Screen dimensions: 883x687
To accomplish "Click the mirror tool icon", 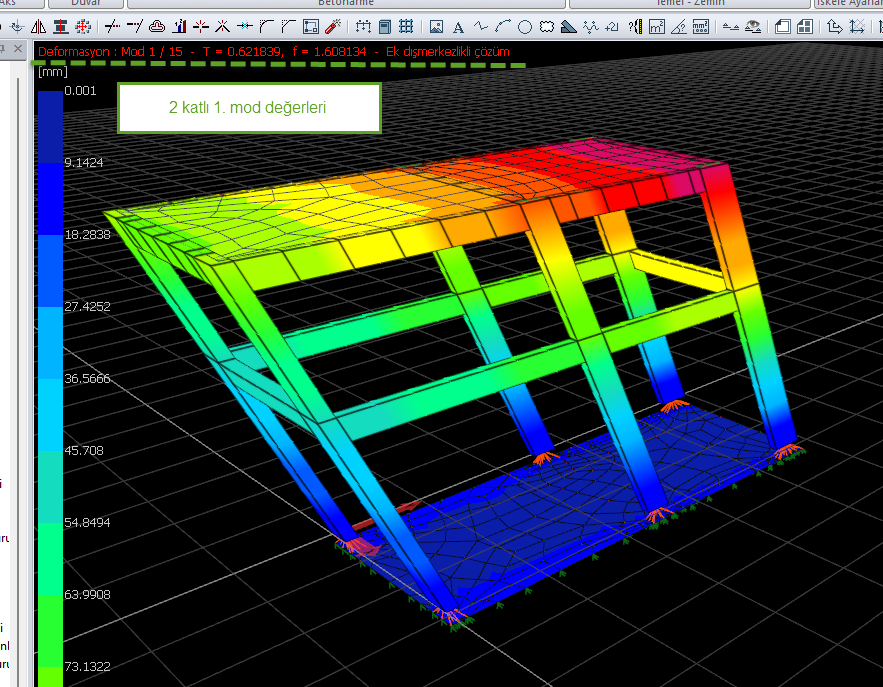I will coord(38,26).
